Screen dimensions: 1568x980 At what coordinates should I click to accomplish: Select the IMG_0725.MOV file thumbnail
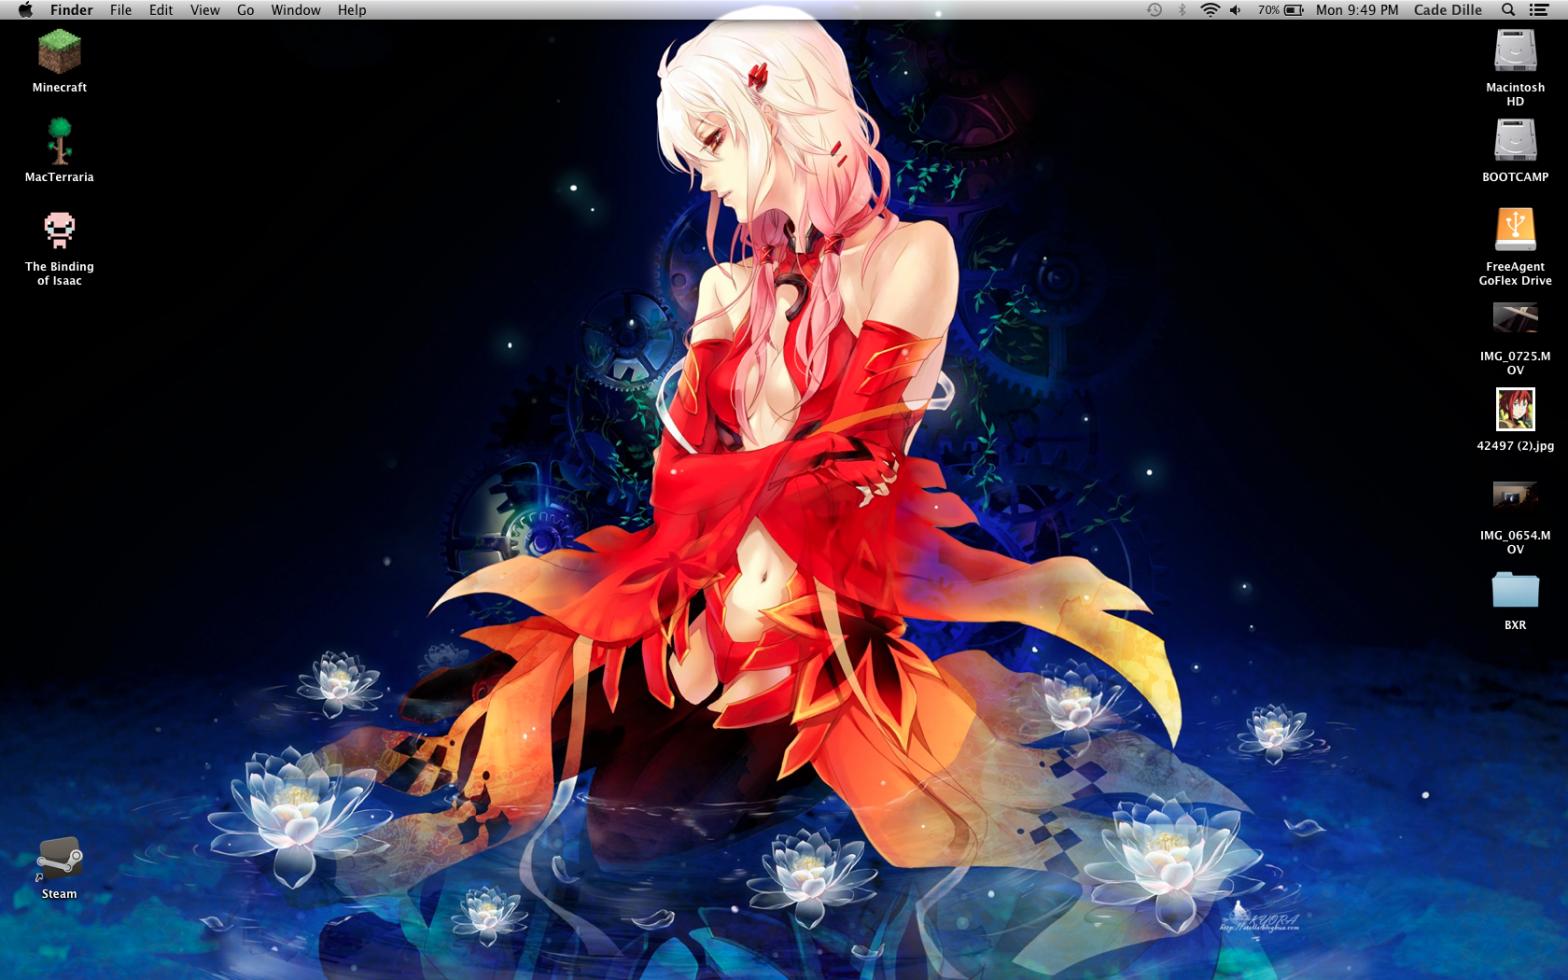pos(1515,318)
